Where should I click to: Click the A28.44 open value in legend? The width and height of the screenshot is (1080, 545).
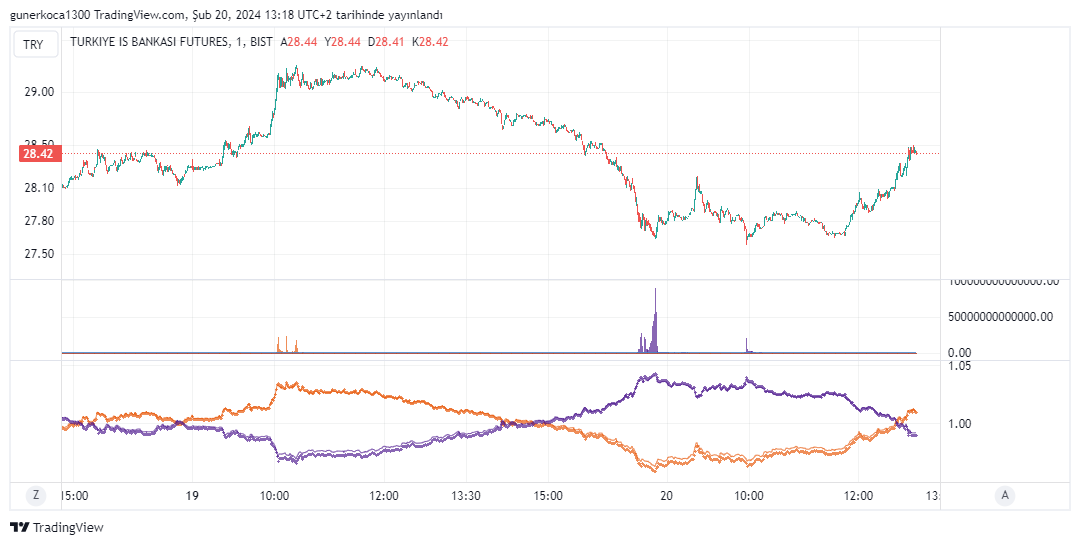pos(299,42)
